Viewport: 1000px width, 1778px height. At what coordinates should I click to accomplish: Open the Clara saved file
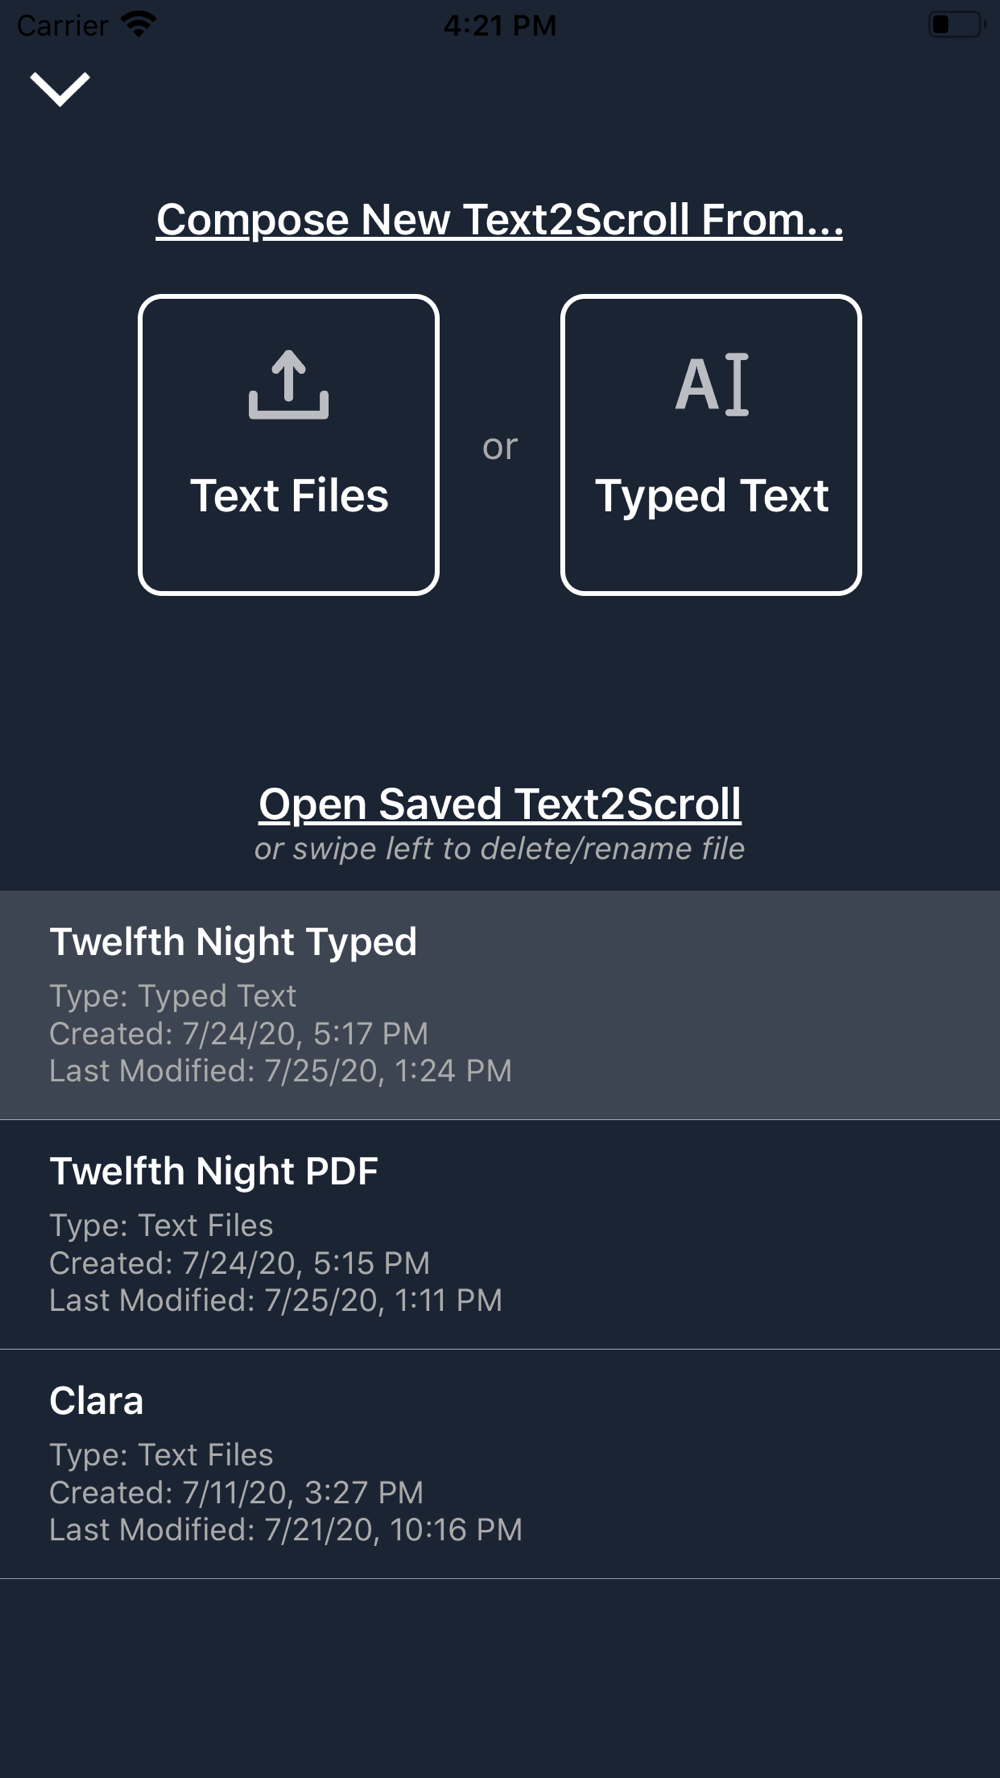pyautogui.click(x=500, y=1464)
